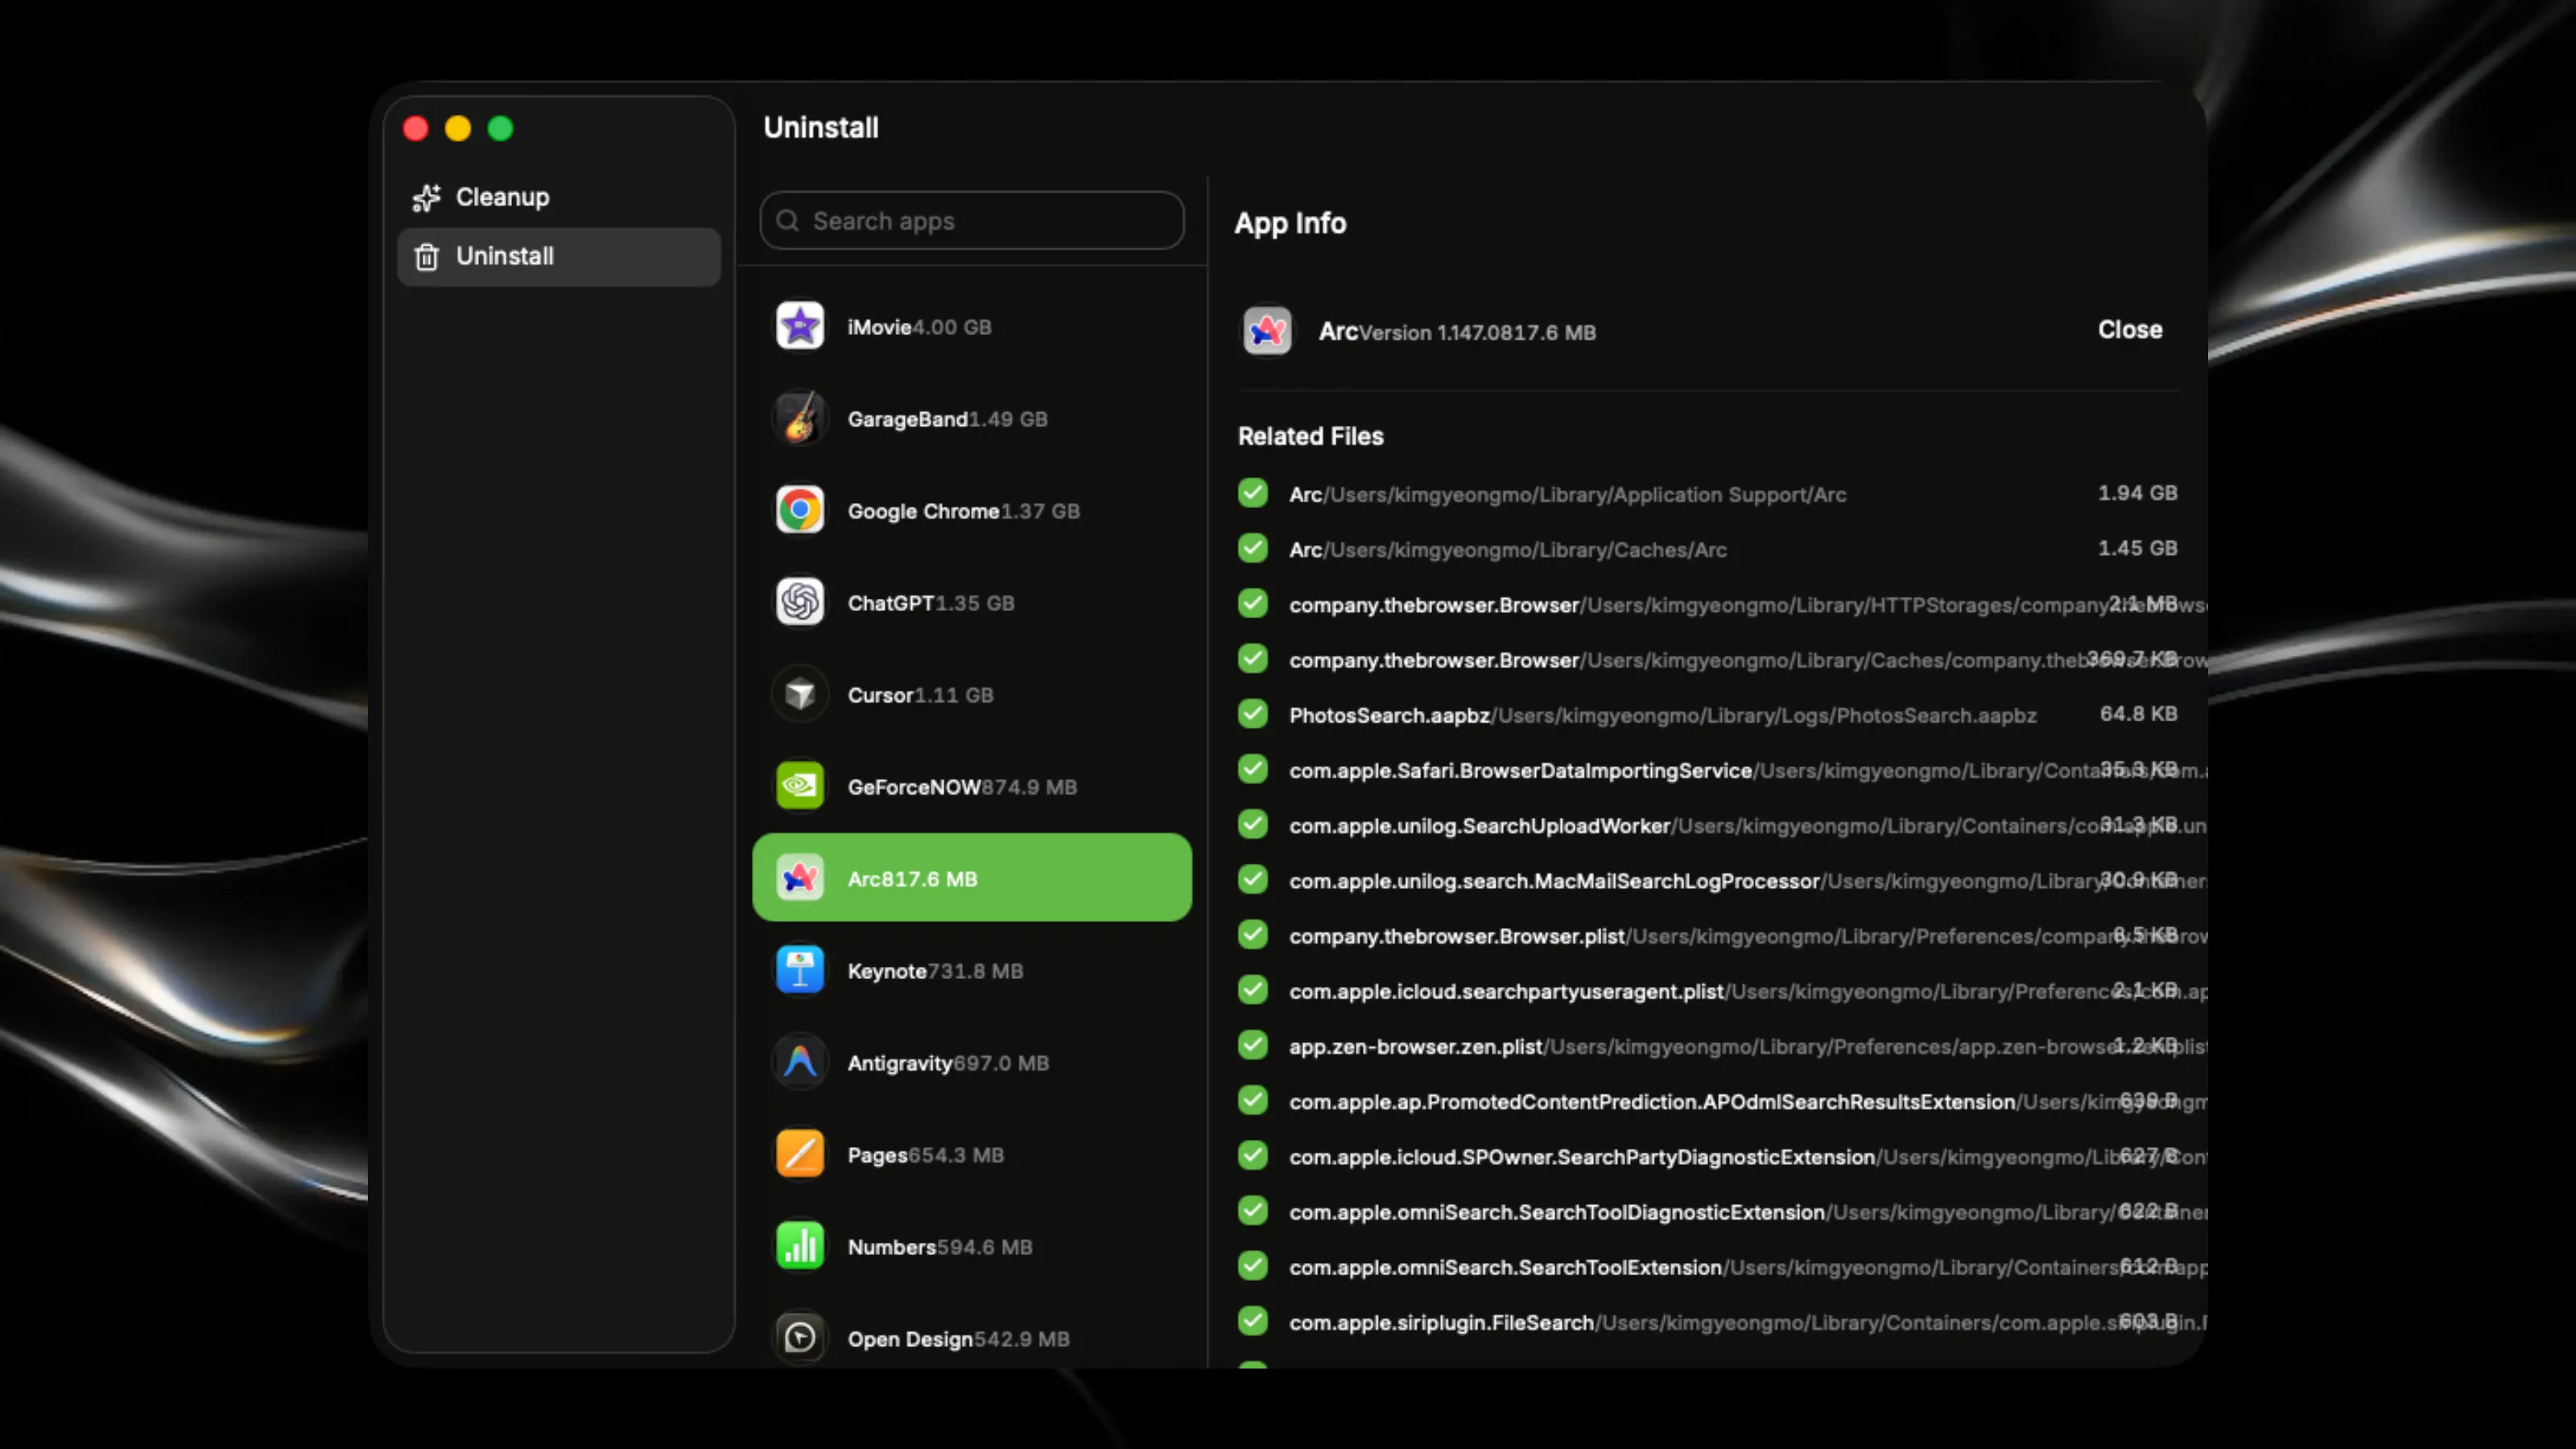
Task: Select Pages 654.3 MB row
Action: tap(972, 1154)
